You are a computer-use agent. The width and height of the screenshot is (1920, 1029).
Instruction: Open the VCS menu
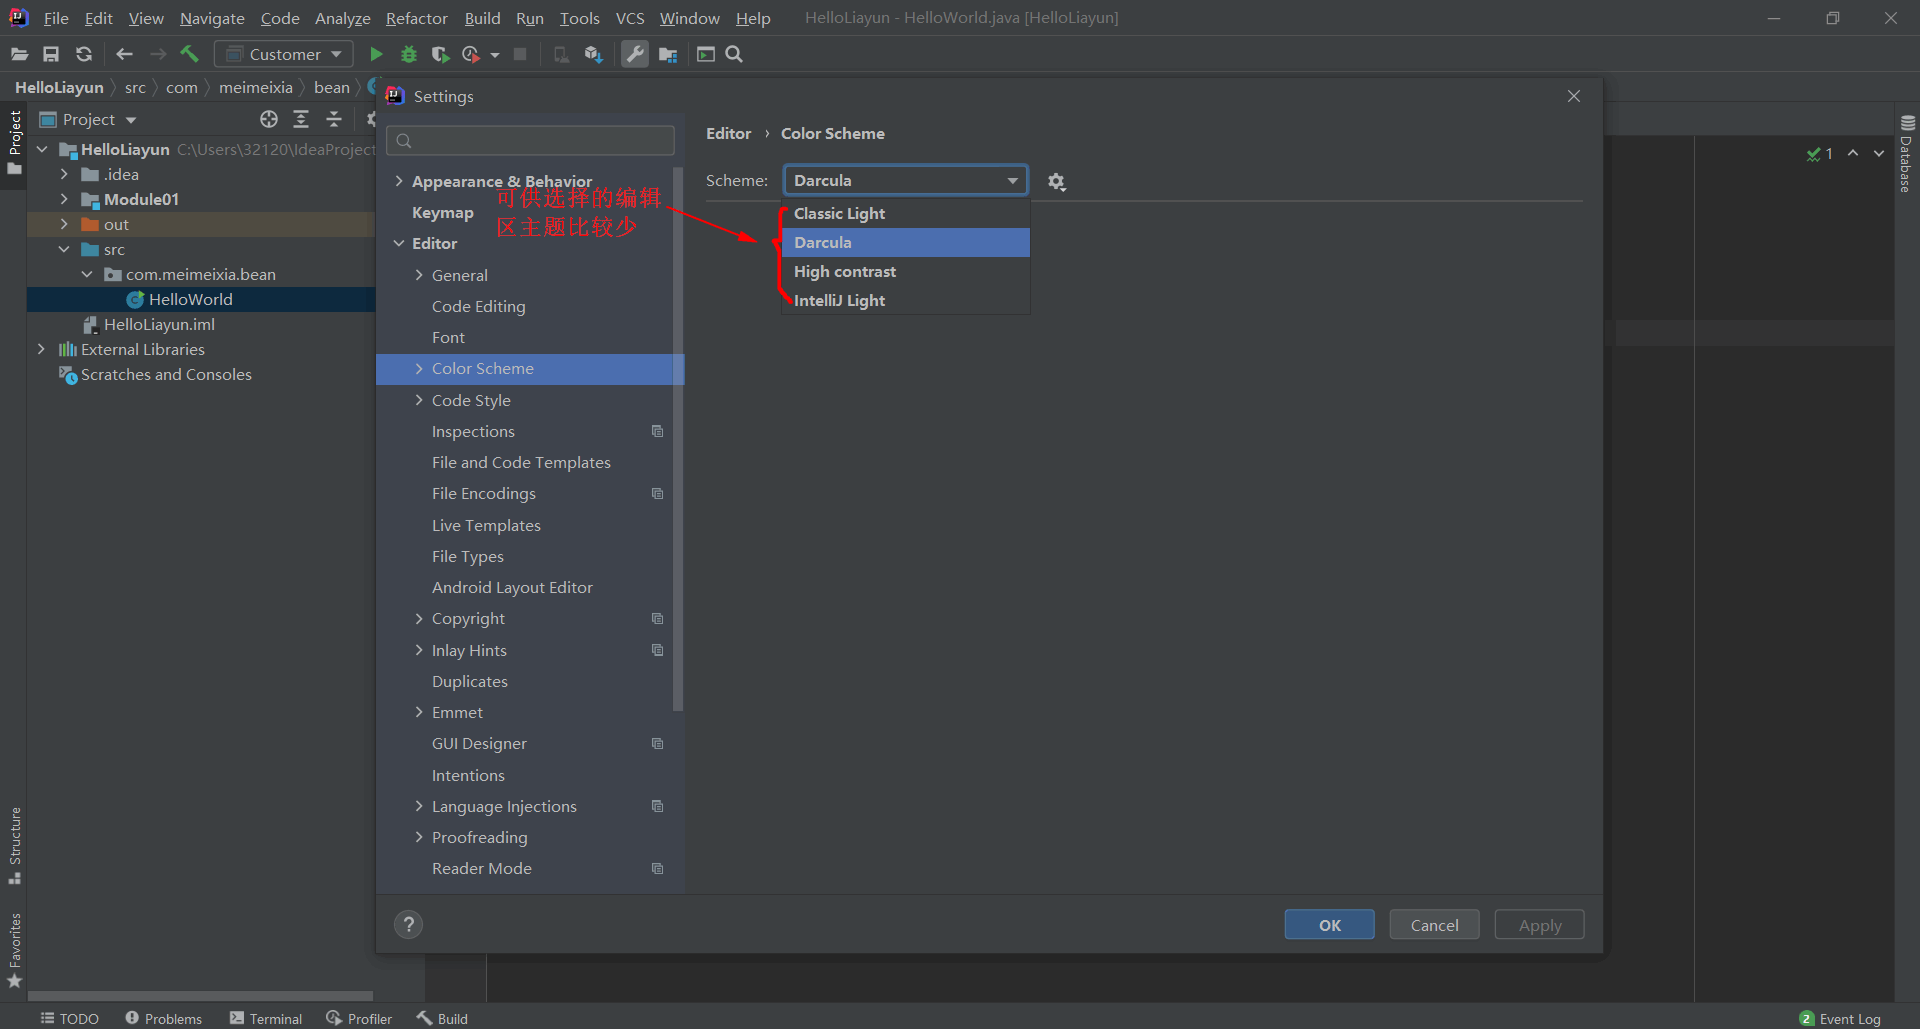coord(630,18)
